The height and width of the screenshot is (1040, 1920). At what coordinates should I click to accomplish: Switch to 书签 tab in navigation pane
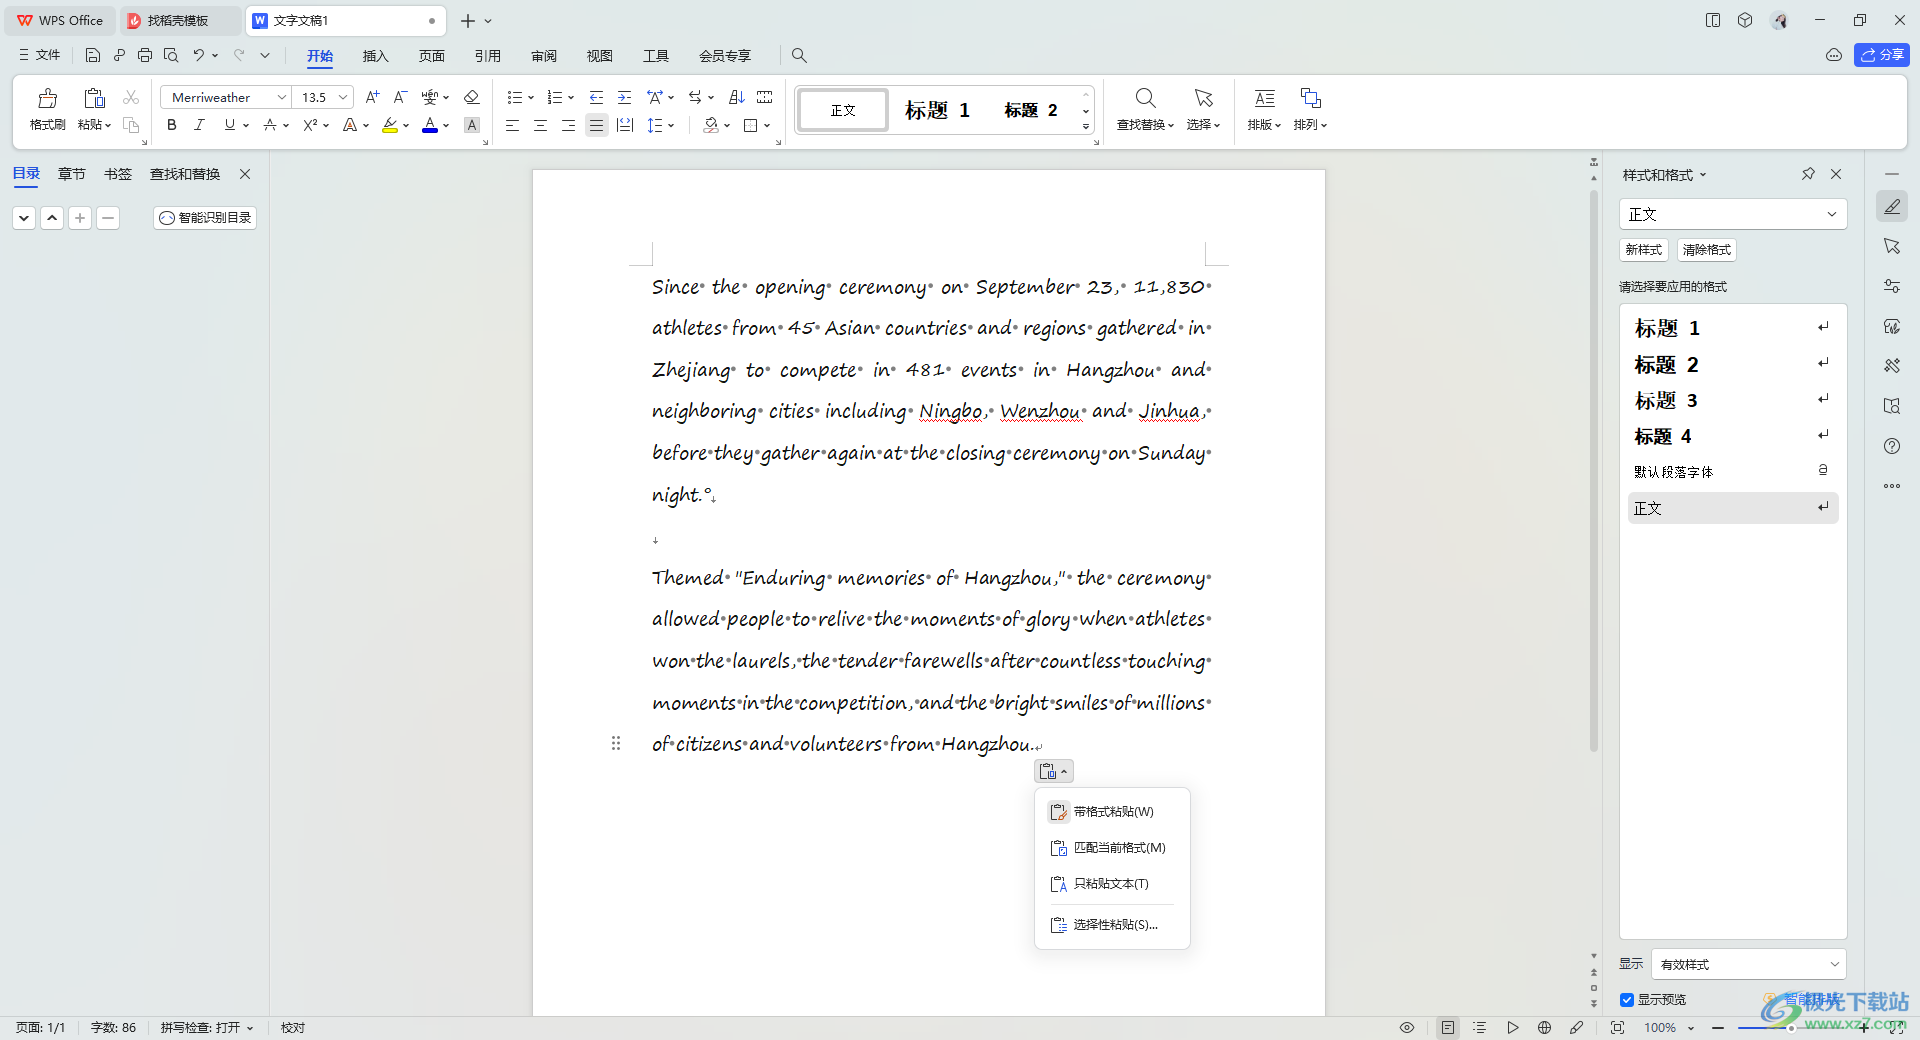click(118, 174)
